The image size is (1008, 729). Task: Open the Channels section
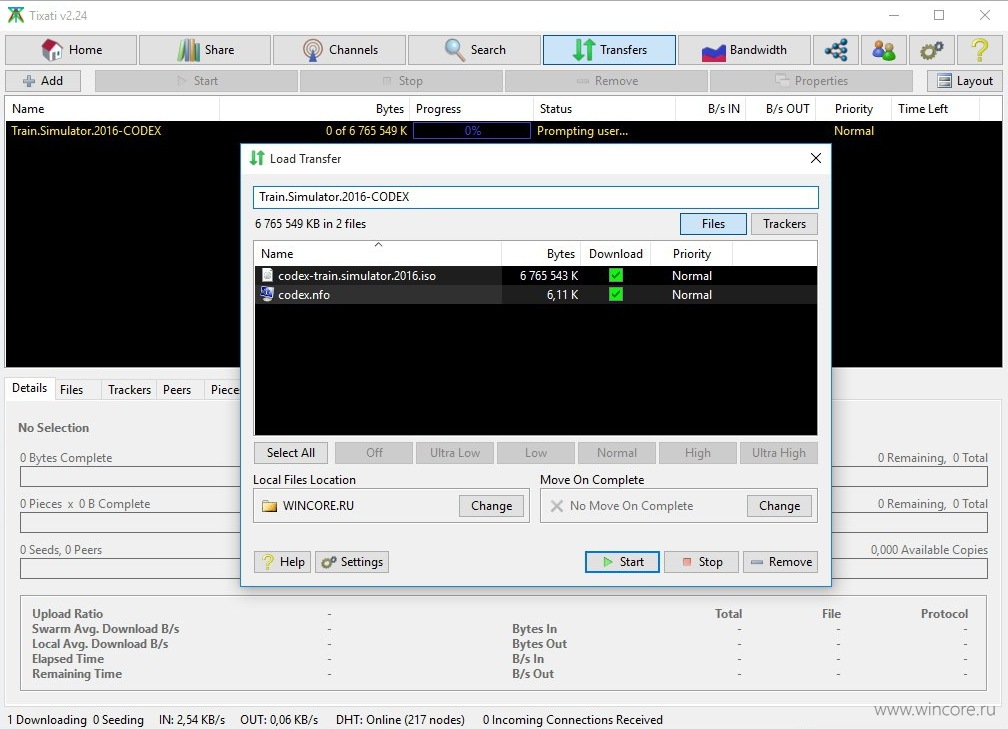click(x=339, y=50)
